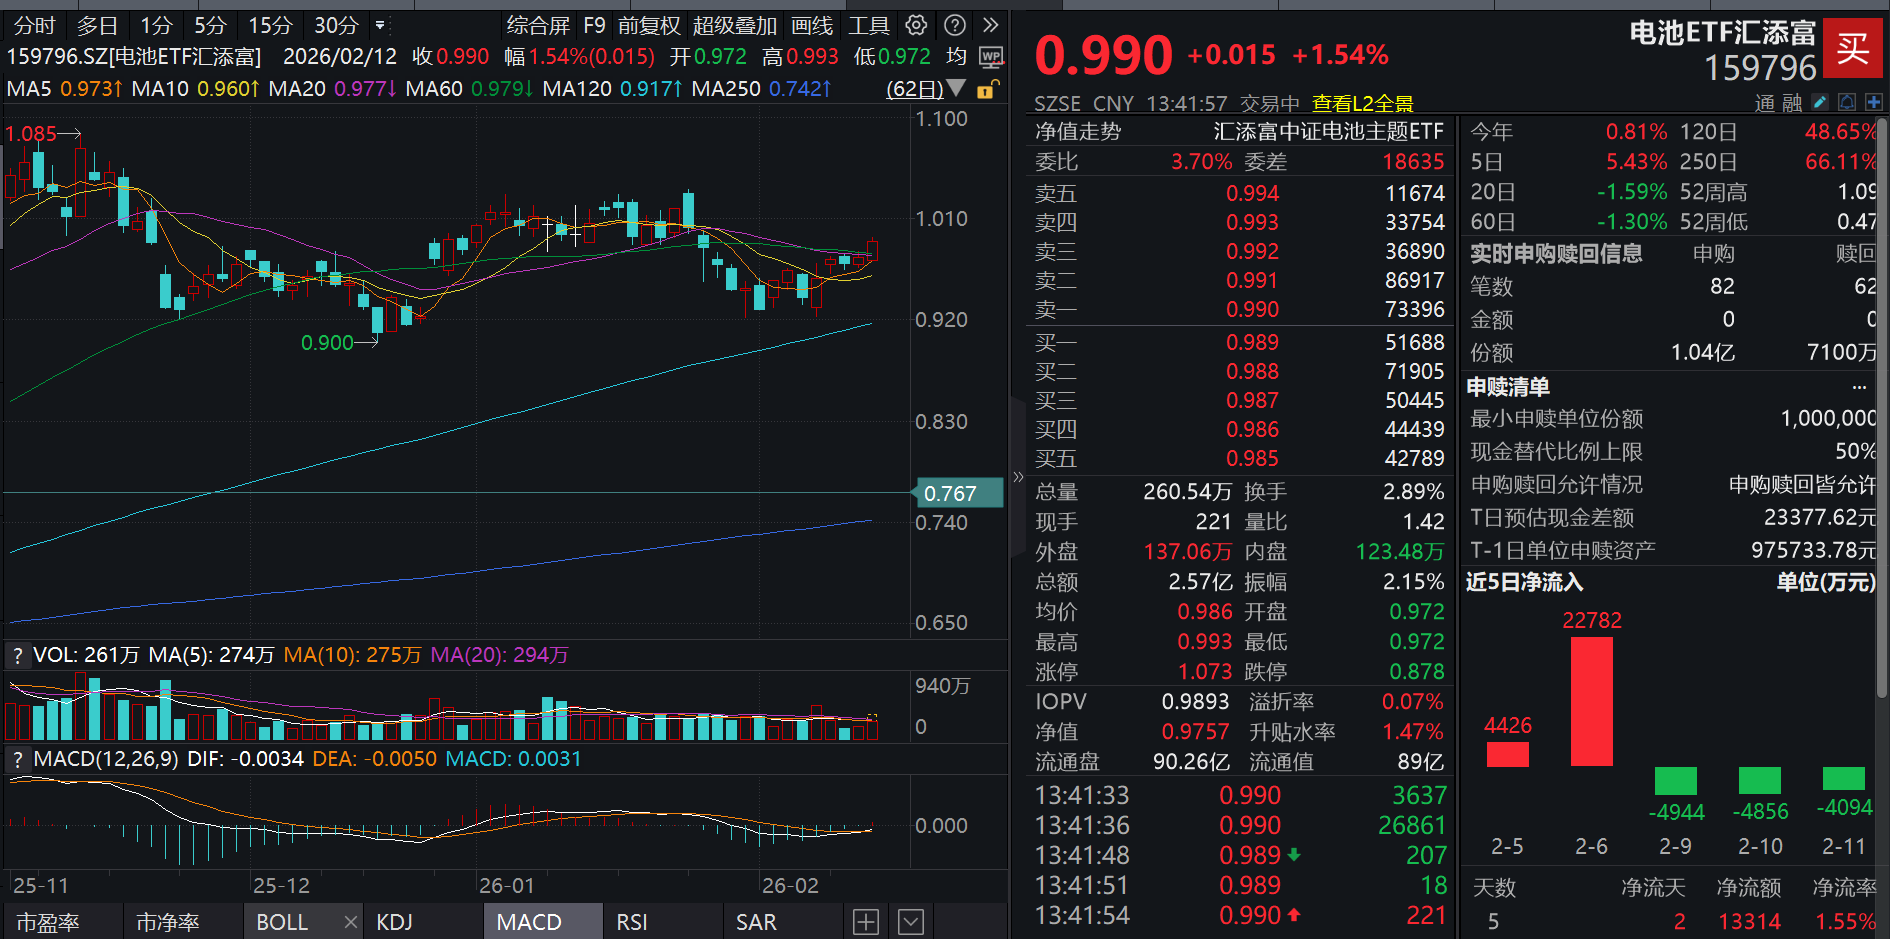Close the BOLL indicator with its × mark
The image size is (1890, 939).
(x=350, y=920)
